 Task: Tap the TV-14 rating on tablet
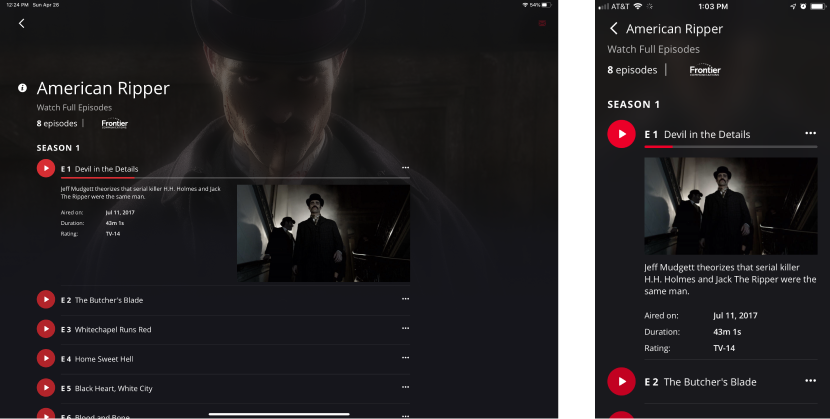(x=113, y=234)
